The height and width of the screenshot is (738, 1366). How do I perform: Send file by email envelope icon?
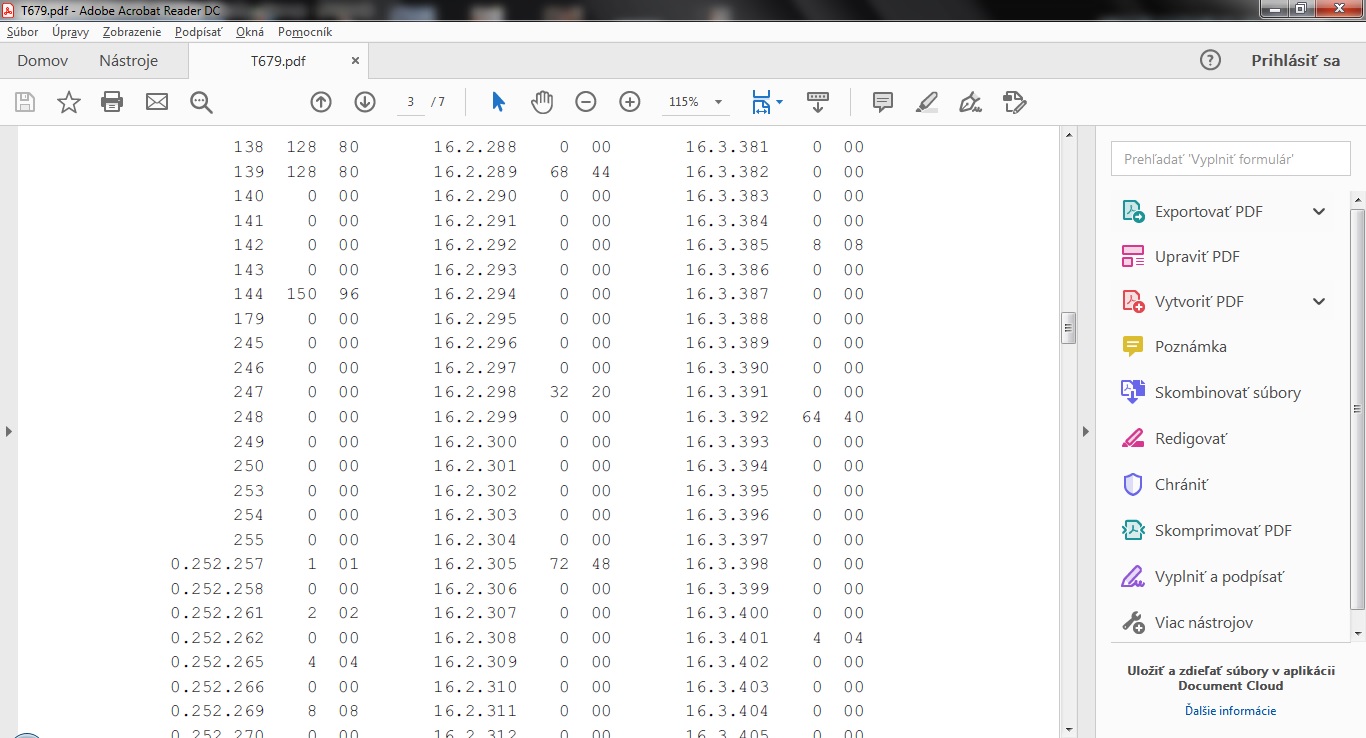(x=157, y=102)
